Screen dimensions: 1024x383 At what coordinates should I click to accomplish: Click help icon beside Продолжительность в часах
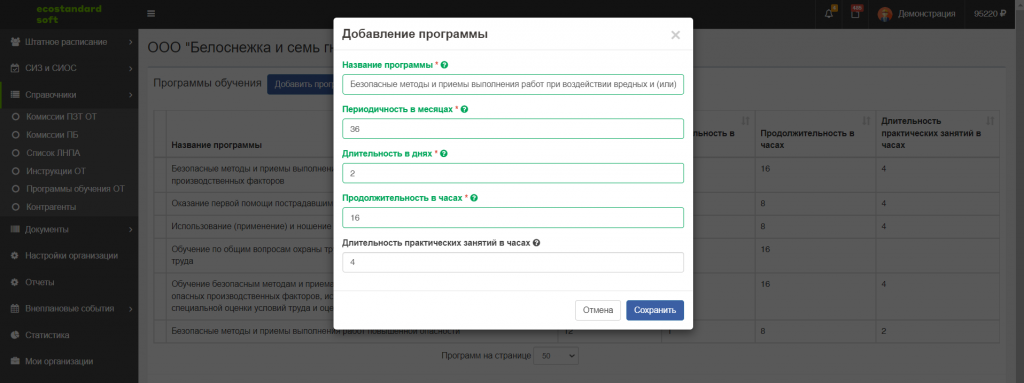(x=474, y=198)
